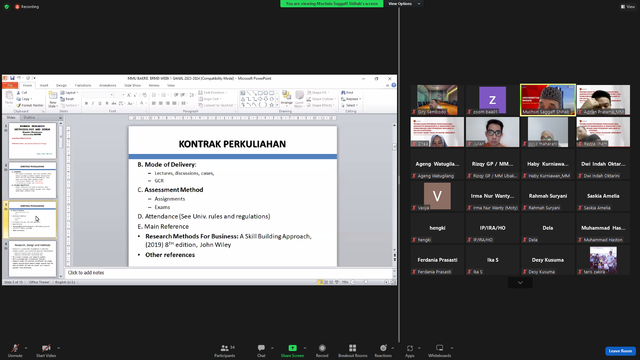The image size is (640, 360).
Task: Expand video options arrow next to Start Video
Action: (58, 348)
